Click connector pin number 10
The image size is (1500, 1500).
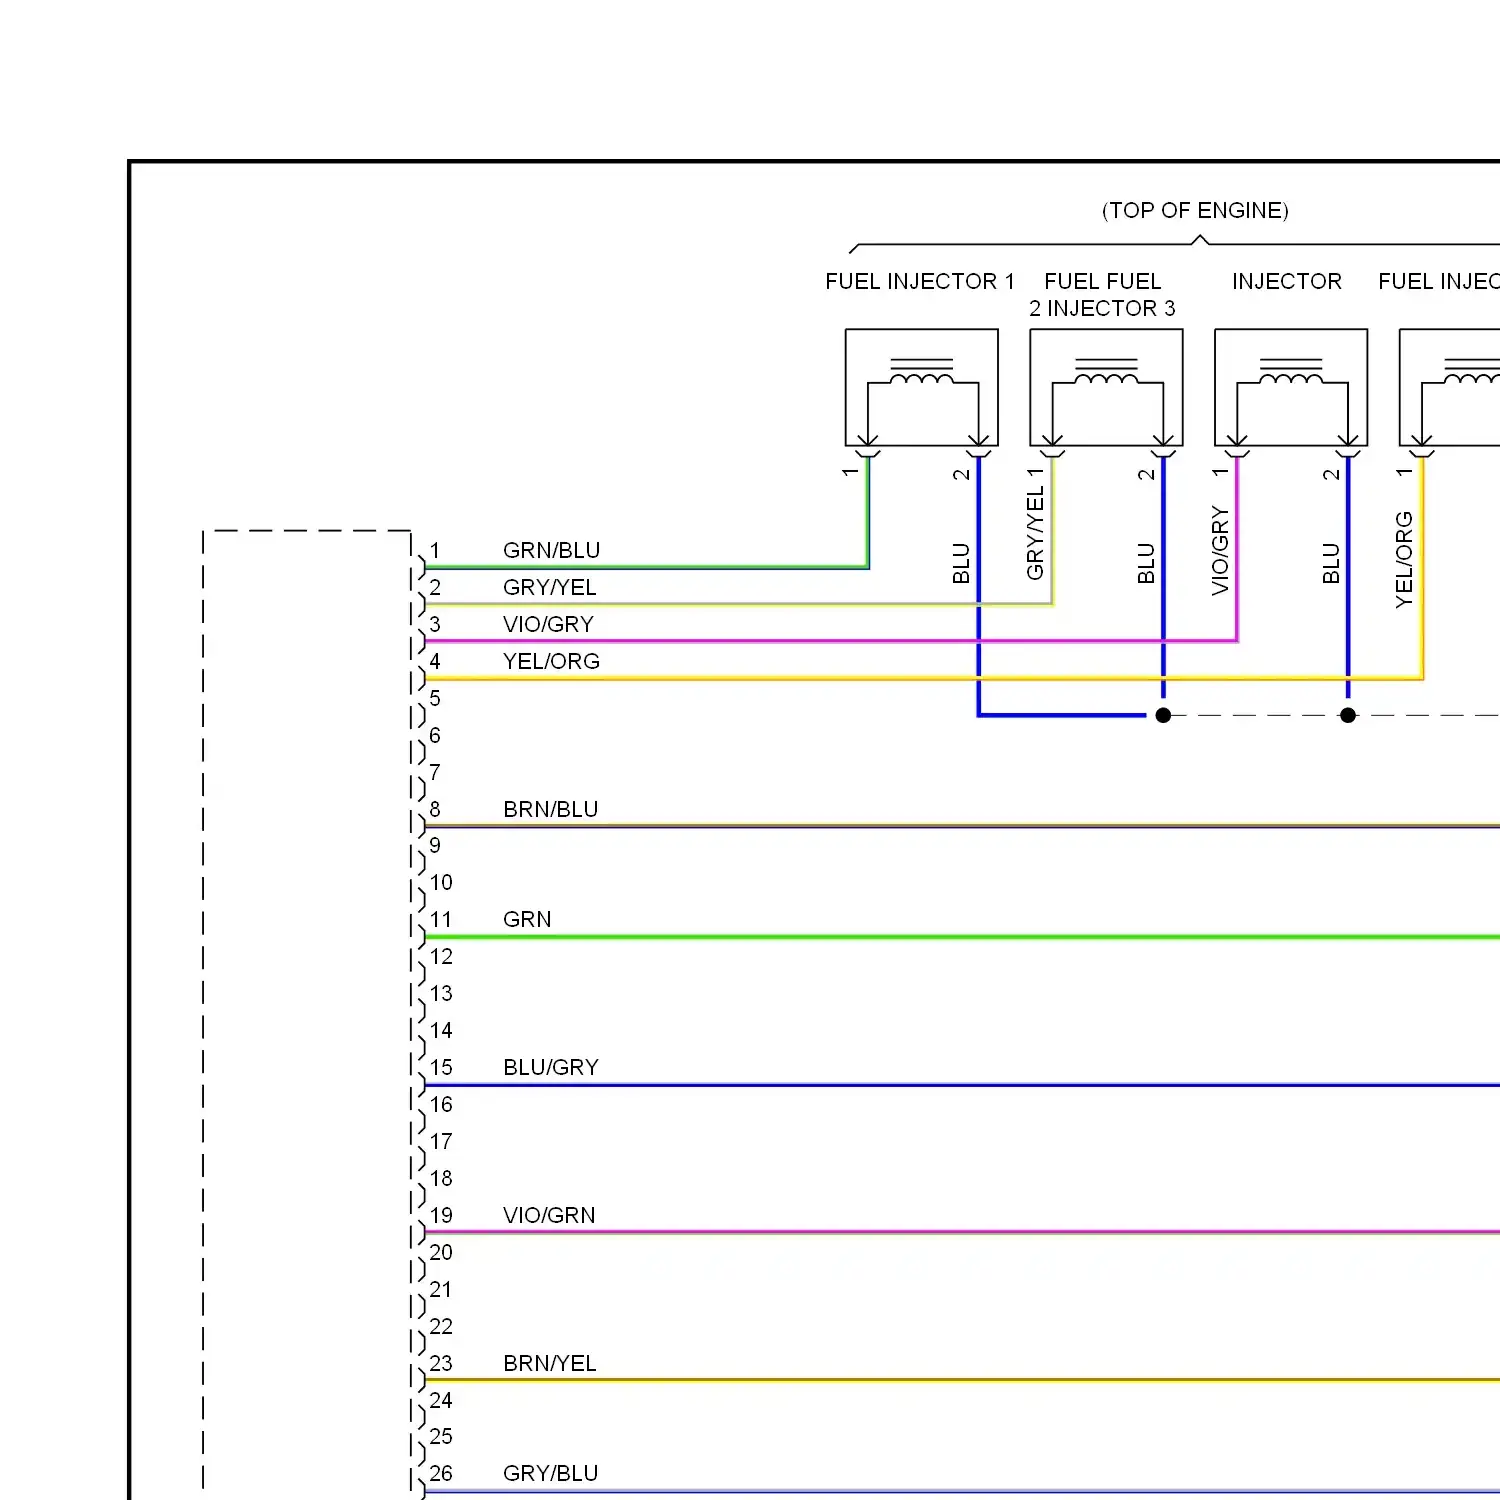pos(441,882)
